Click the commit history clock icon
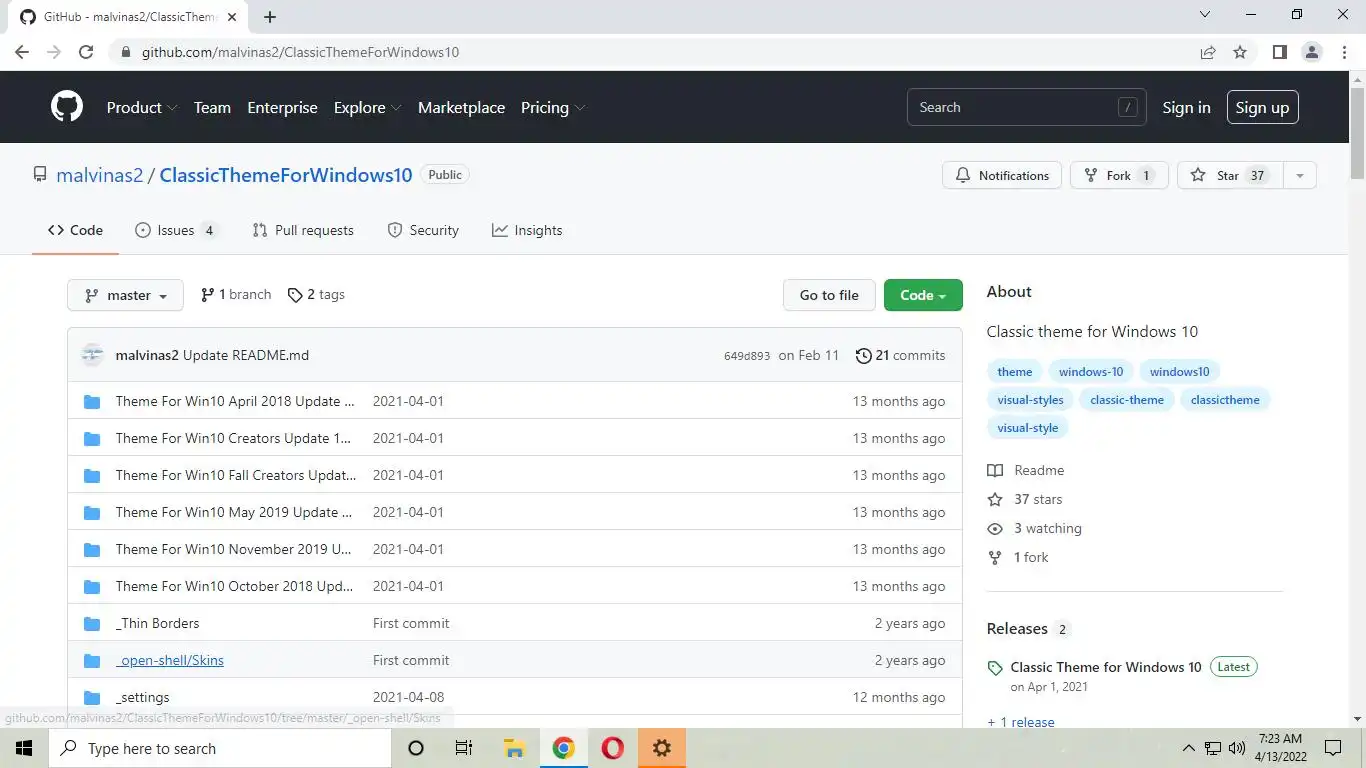This screenshot has height=768, width=1366. pos(864,355)
